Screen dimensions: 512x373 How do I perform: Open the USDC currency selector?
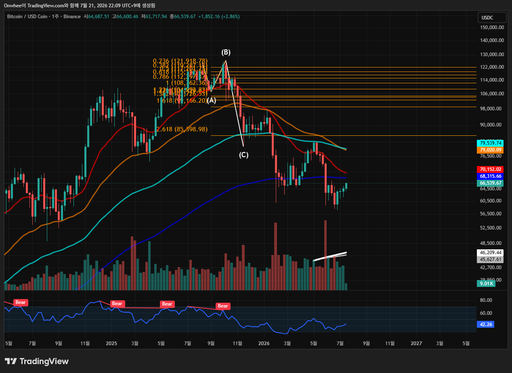tap(491, 18)
